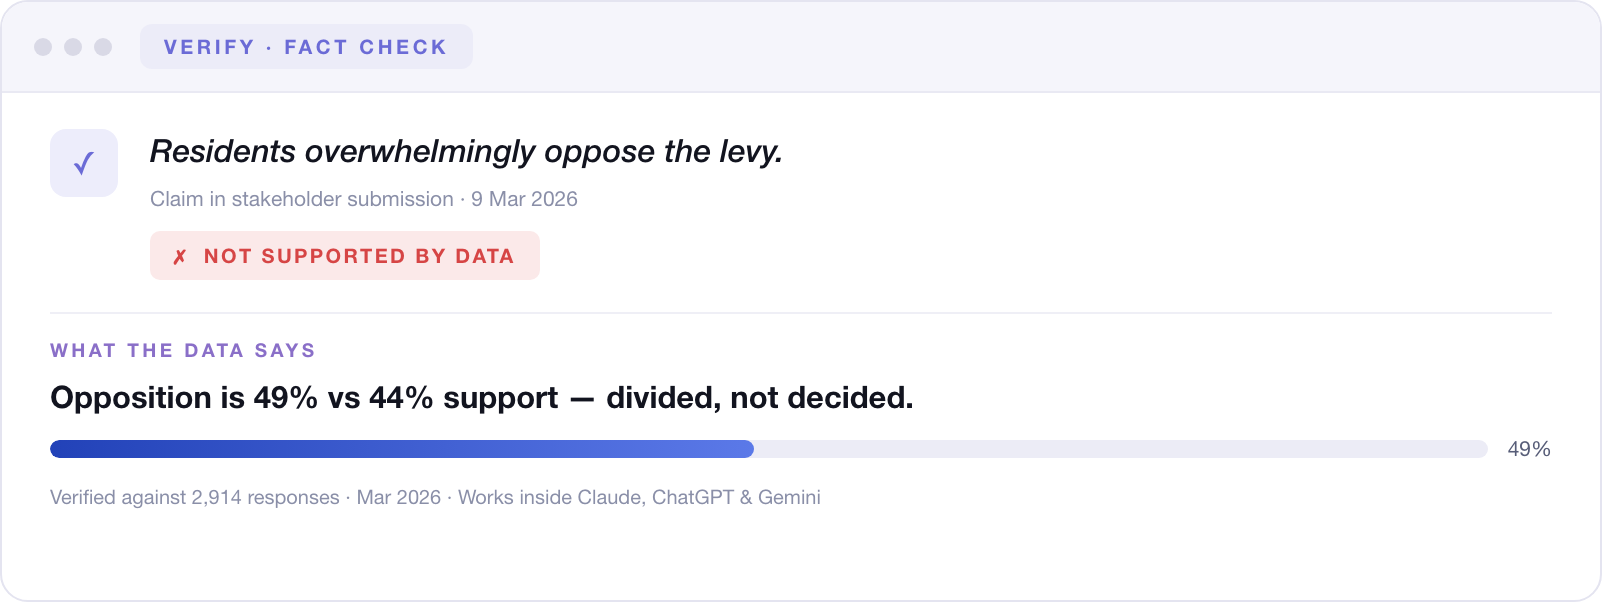Viewport: 1602px width, 602px height.
Task: Click the first gray window dot
Action: tap(43, 47)
